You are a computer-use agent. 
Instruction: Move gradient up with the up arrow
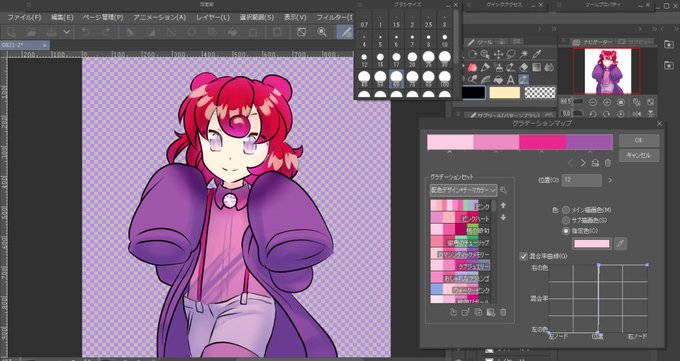tap(503, 205)
